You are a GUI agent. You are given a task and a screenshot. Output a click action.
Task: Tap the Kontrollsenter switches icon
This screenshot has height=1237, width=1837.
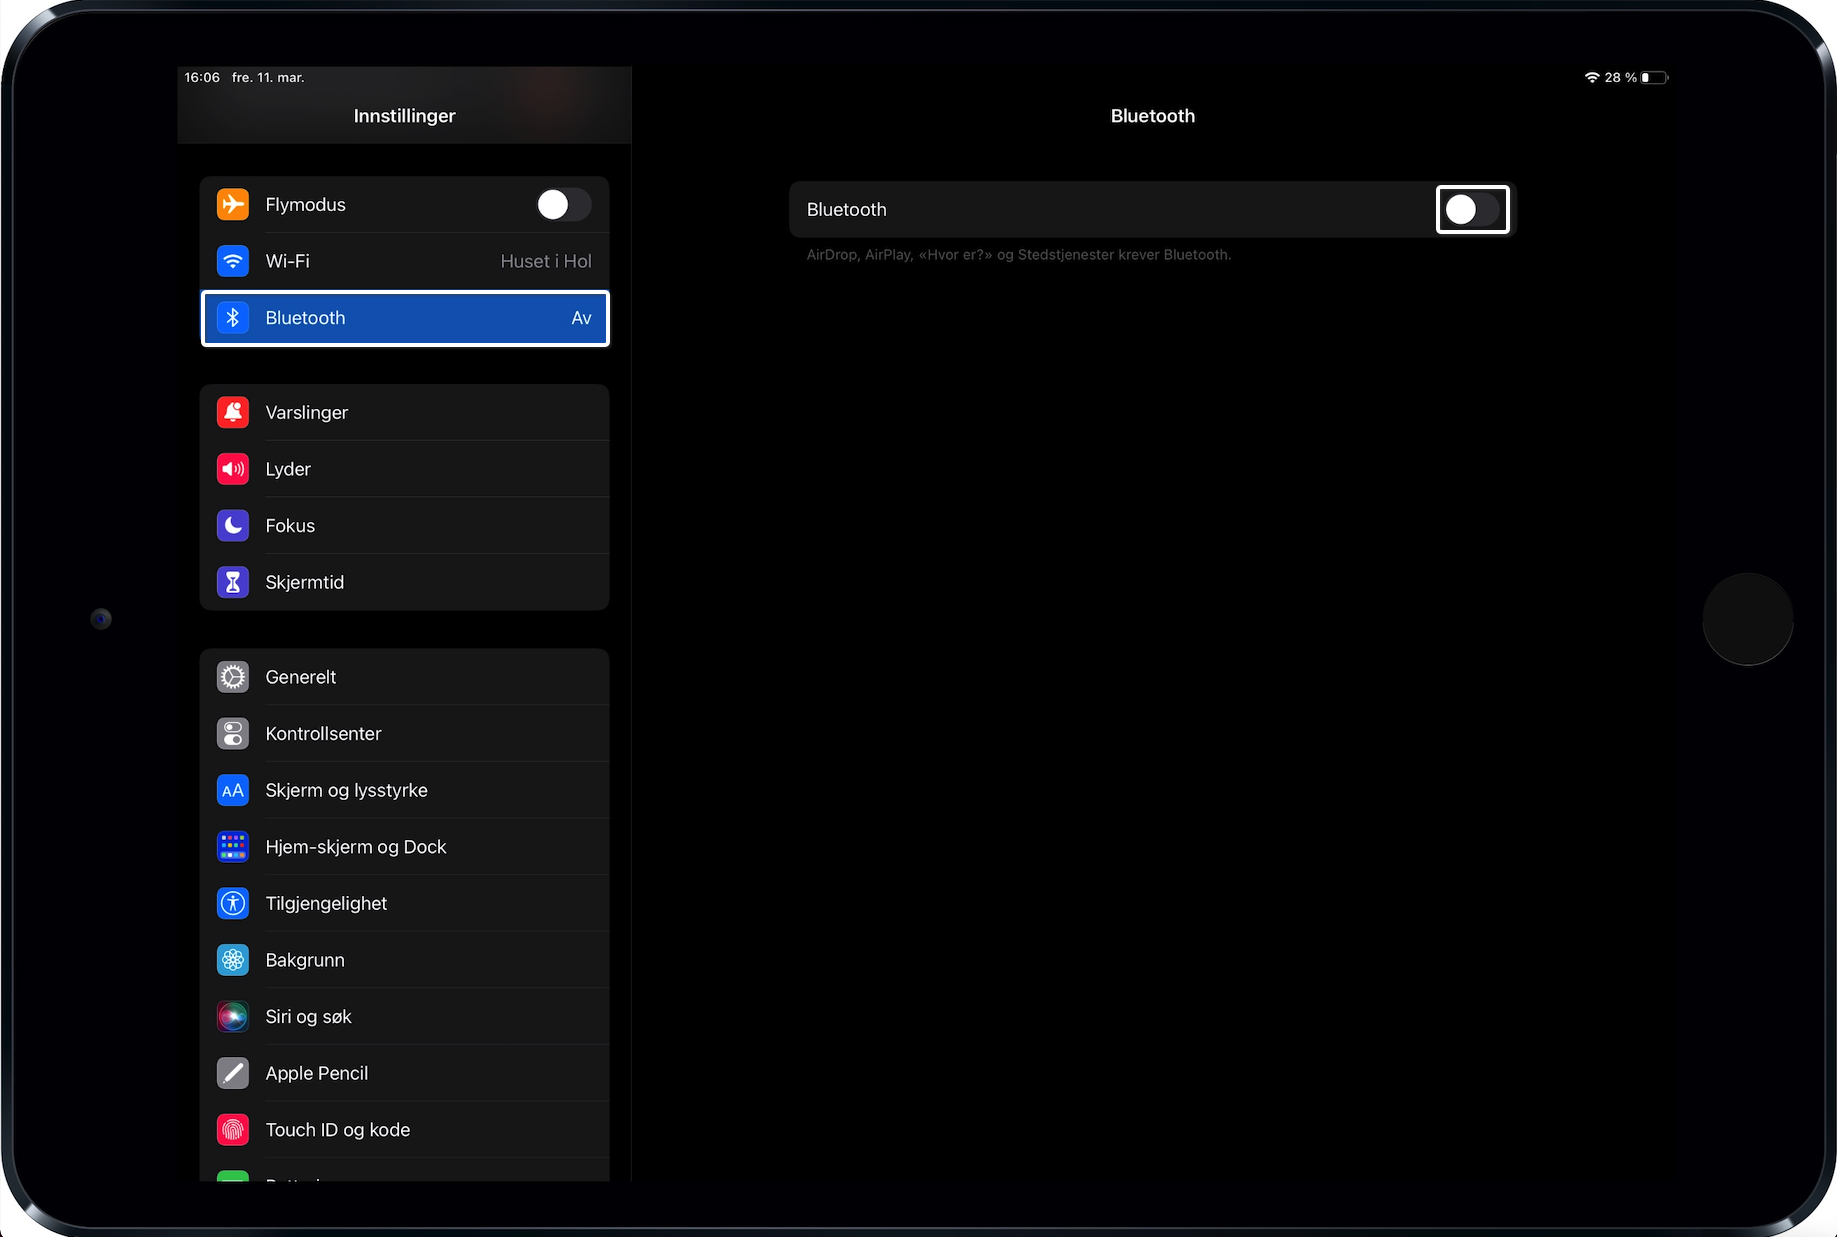233,733
